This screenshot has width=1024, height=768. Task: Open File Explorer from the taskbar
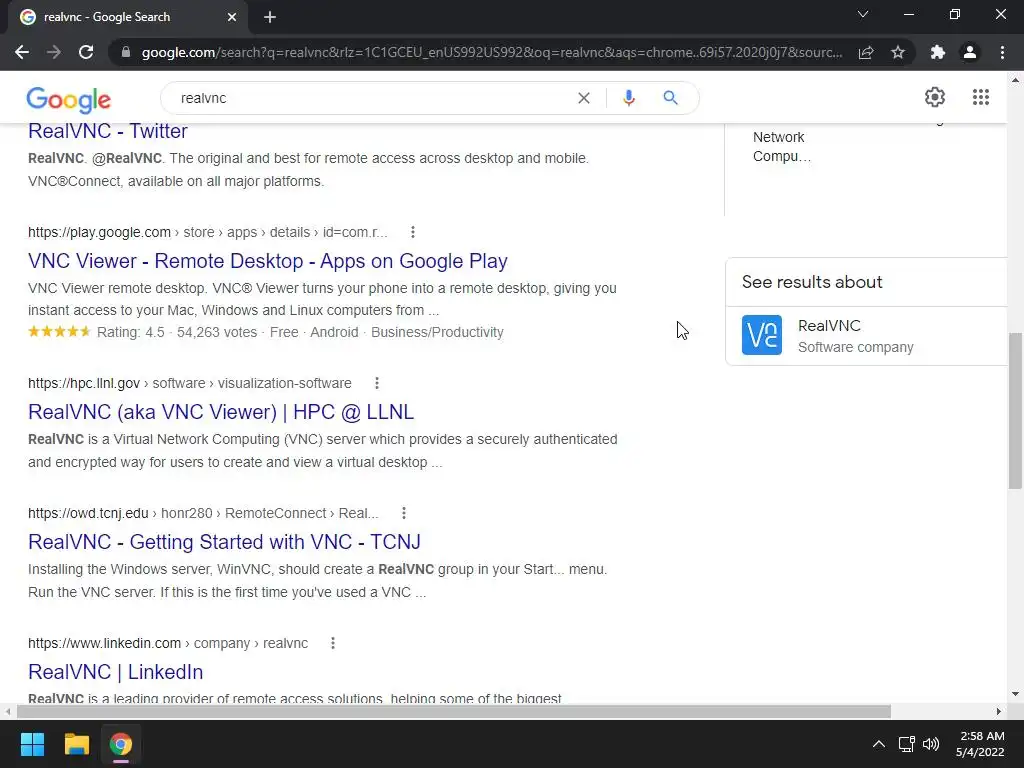76,744
